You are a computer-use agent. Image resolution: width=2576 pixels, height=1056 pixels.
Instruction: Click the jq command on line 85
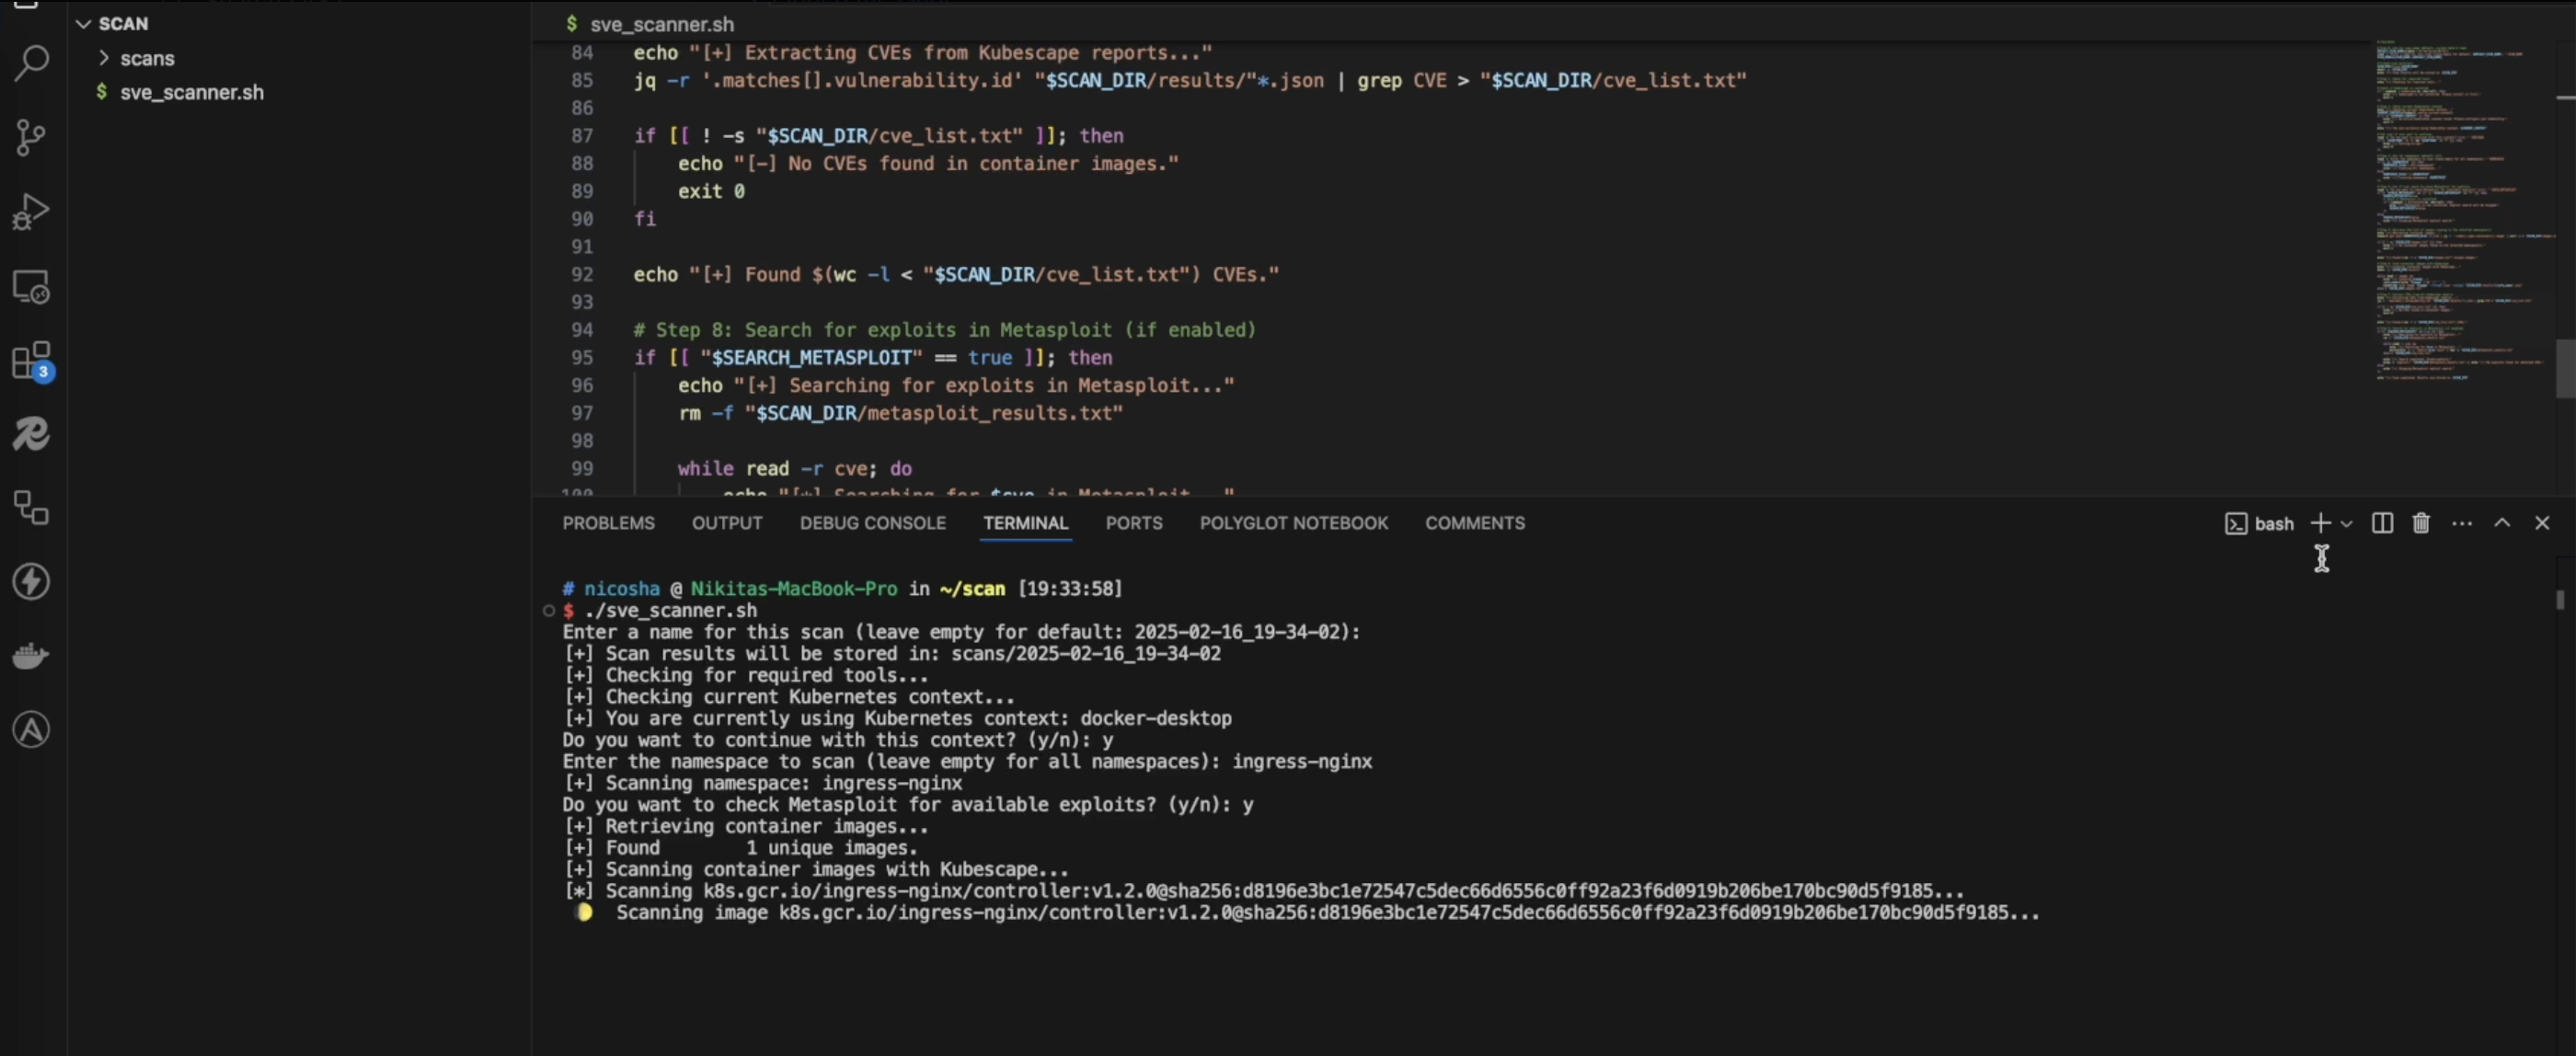click(1189, 80)
